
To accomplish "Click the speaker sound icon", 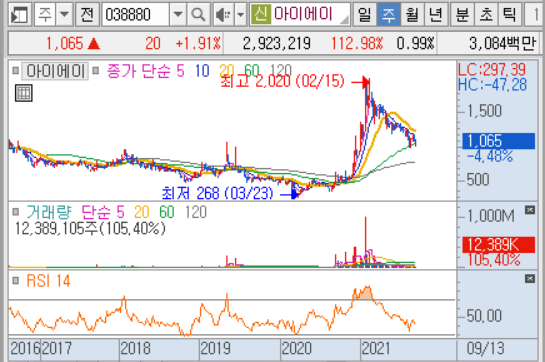I will (x=223, y=15).
